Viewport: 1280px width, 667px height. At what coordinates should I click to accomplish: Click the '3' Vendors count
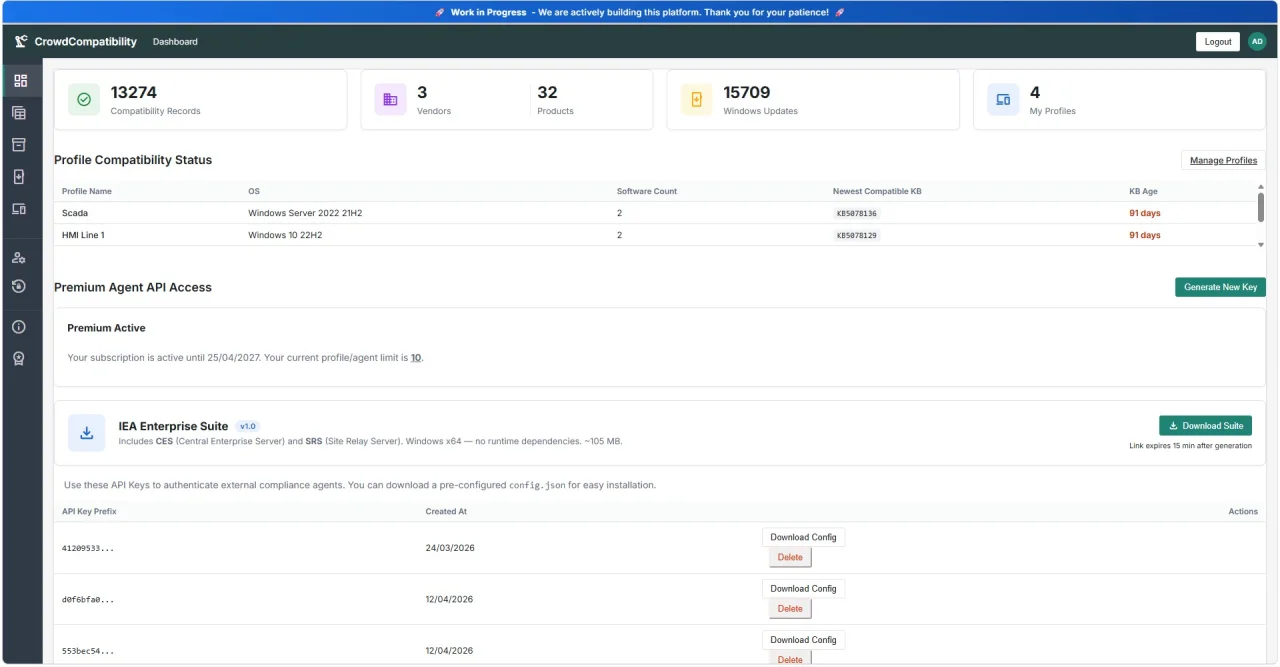(422, 92)
